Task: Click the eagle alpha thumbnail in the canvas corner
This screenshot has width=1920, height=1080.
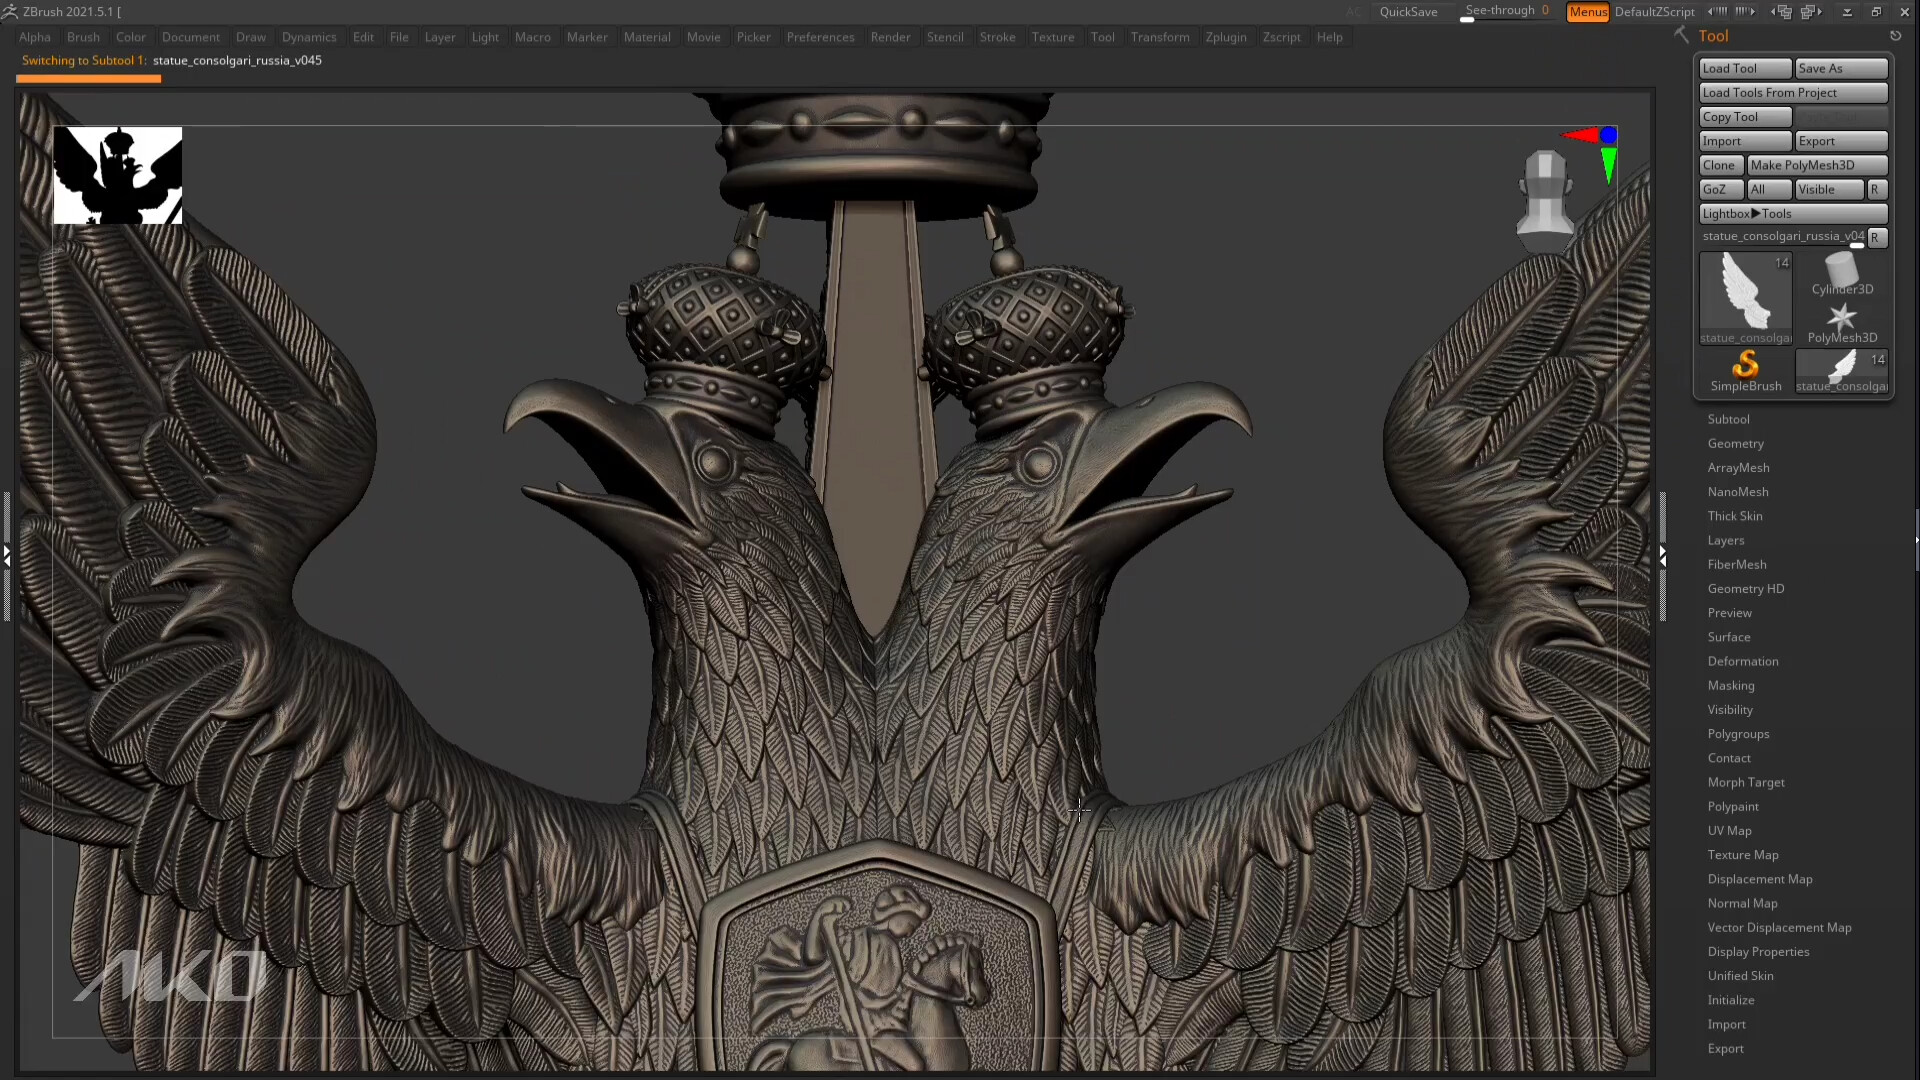Action: [117, 175]
